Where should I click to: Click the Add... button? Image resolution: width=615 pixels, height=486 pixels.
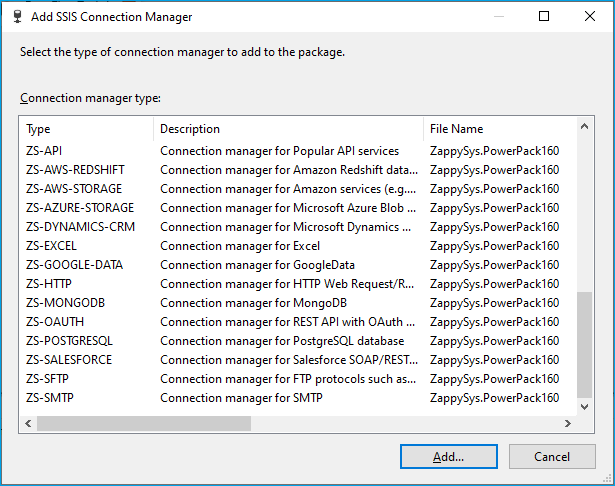point(449,457)
